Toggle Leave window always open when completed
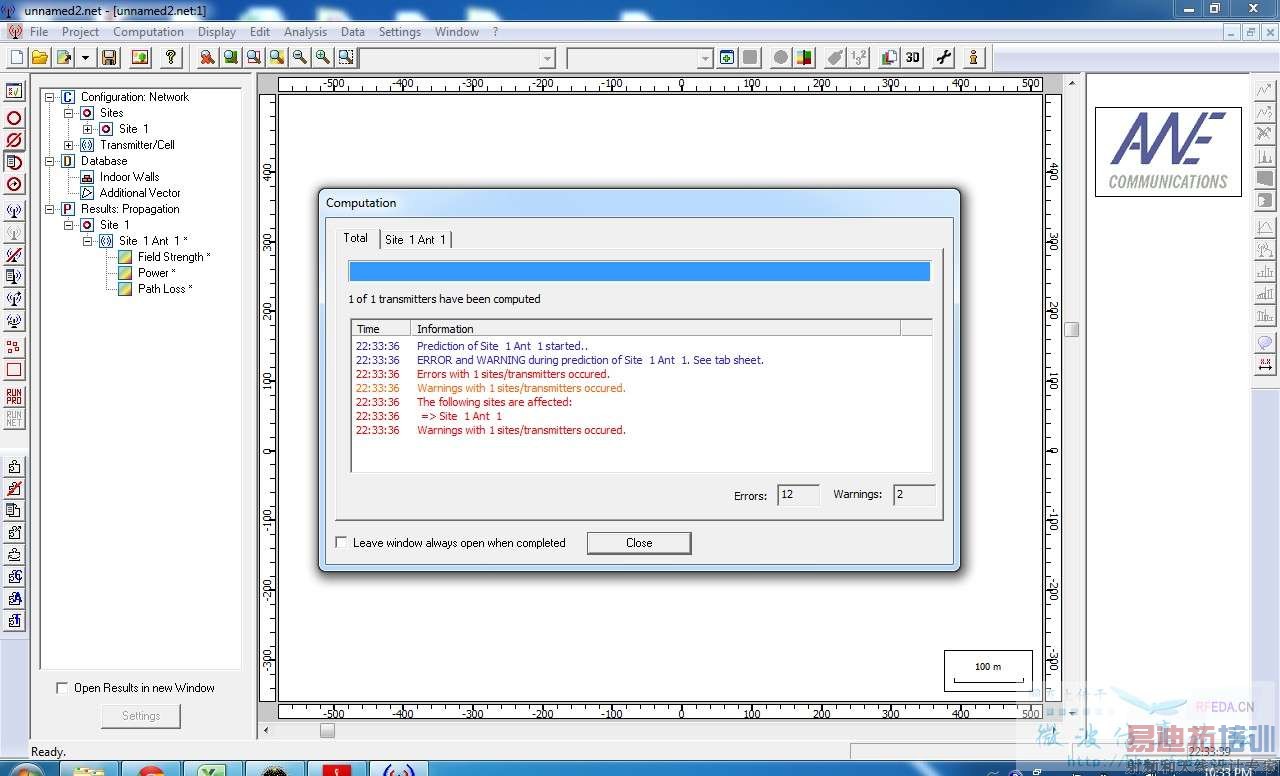This screenshot has height=776, width=1280. [x=342, y=543]
